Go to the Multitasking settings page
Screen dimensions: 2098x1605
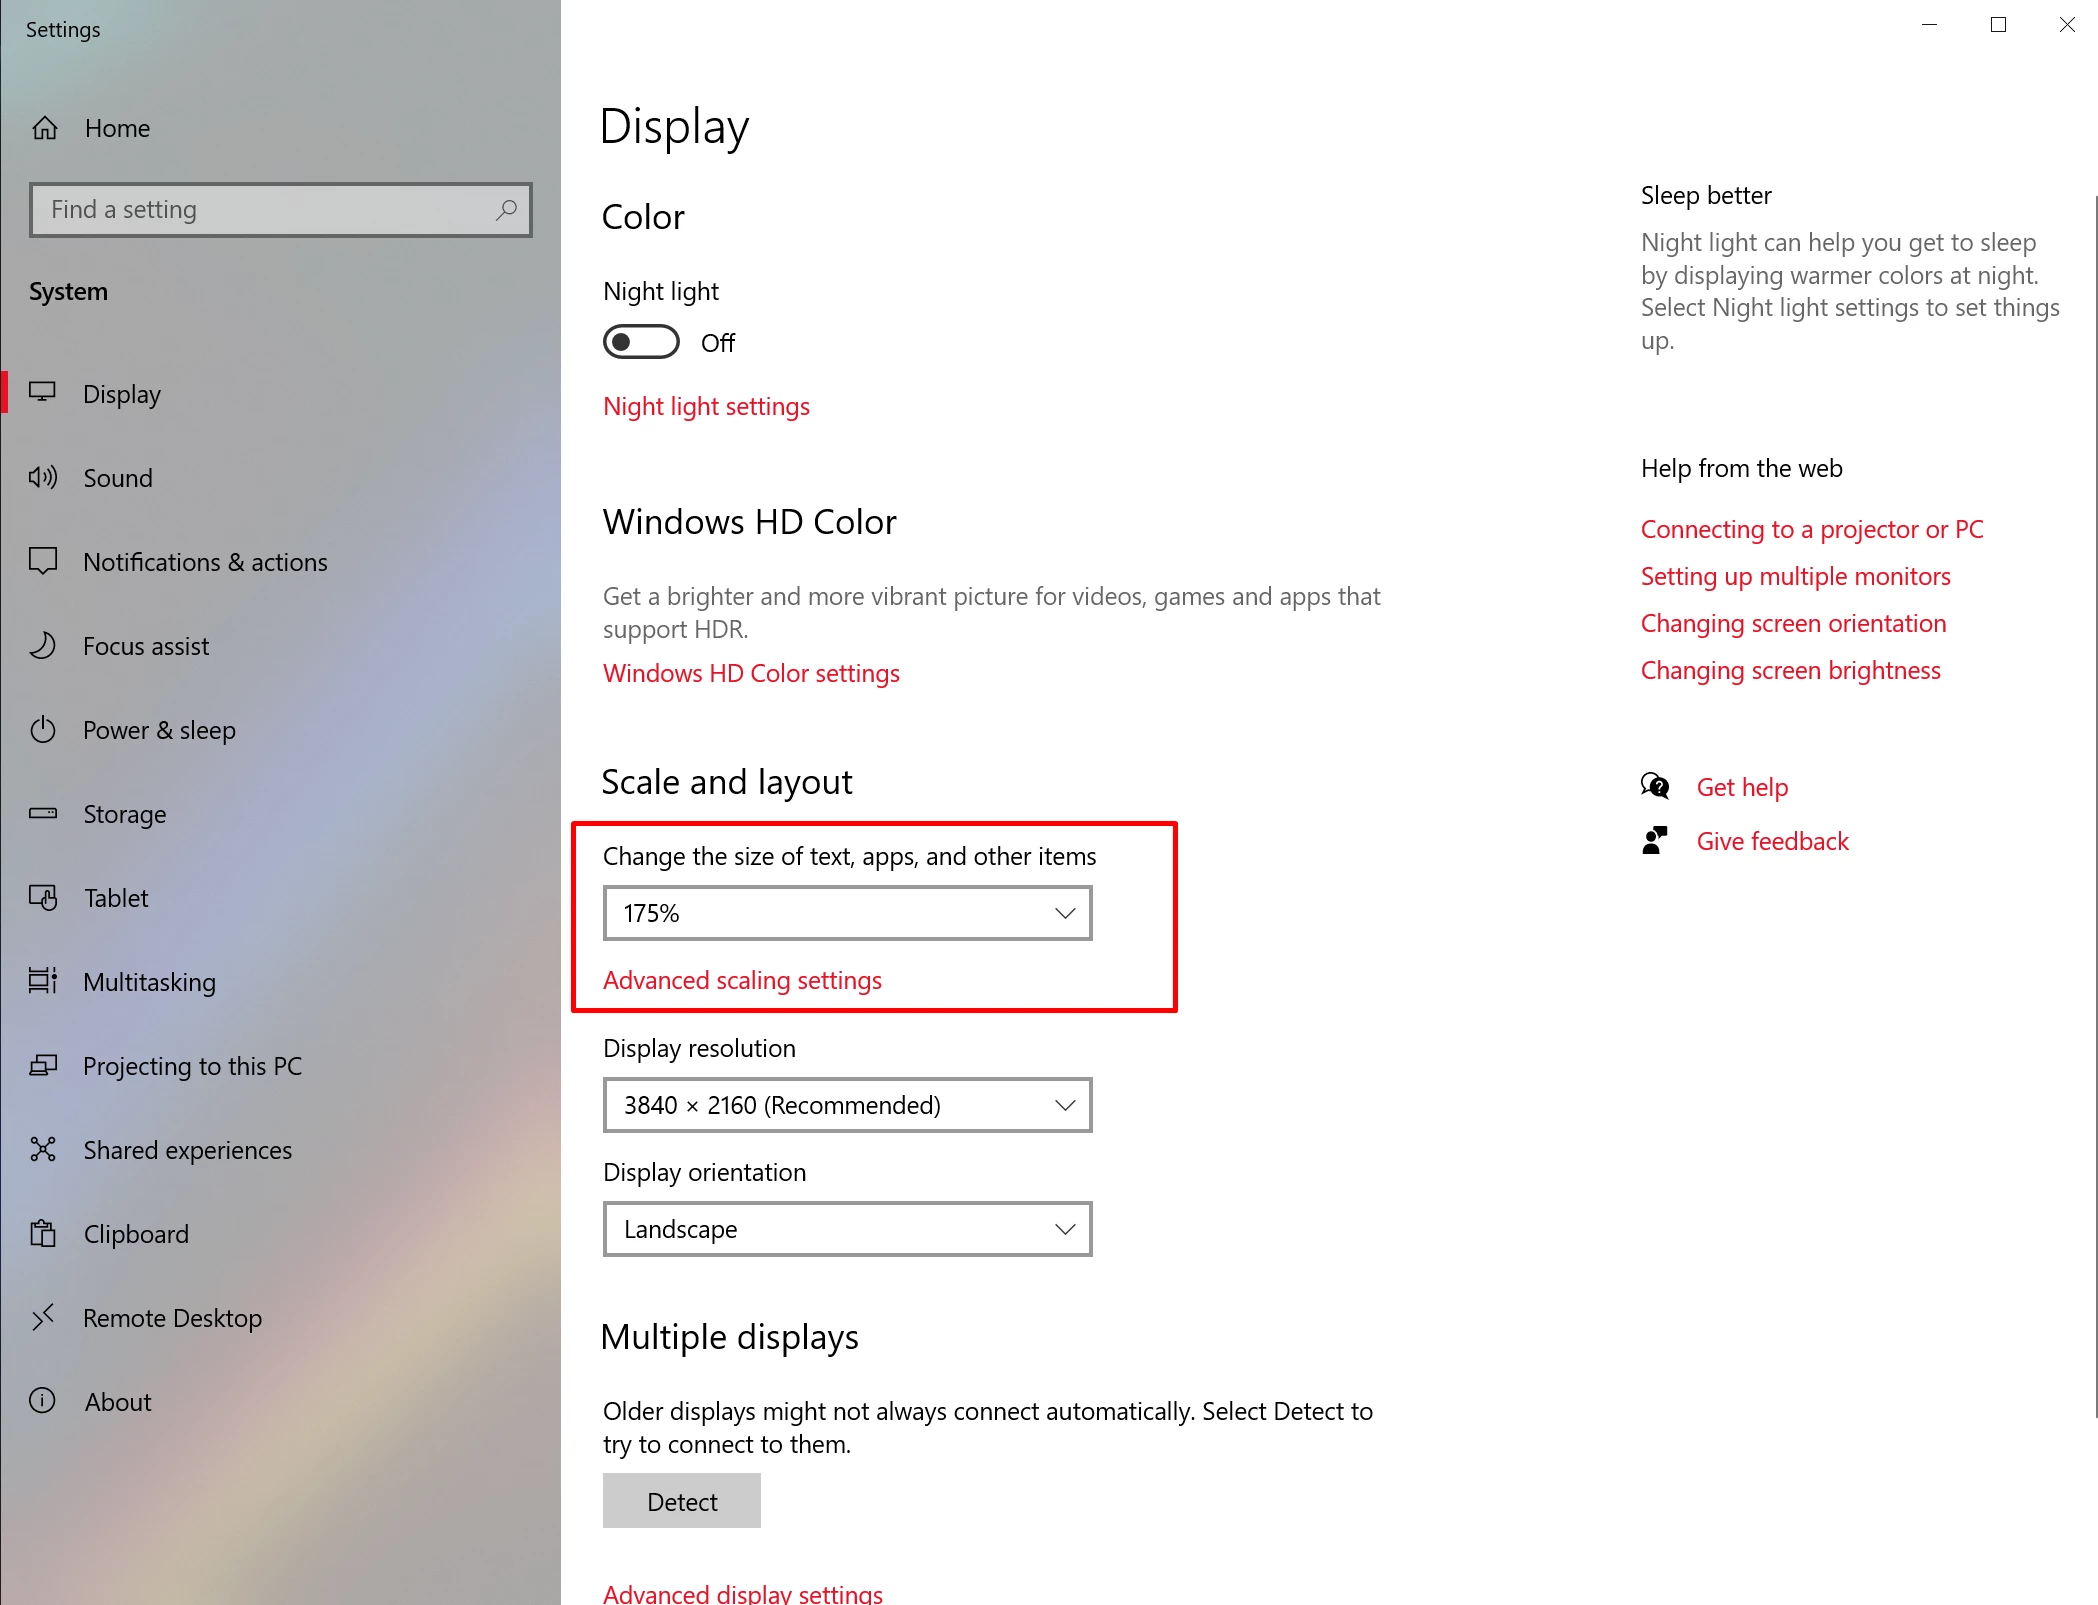click(x=149, y=982)
